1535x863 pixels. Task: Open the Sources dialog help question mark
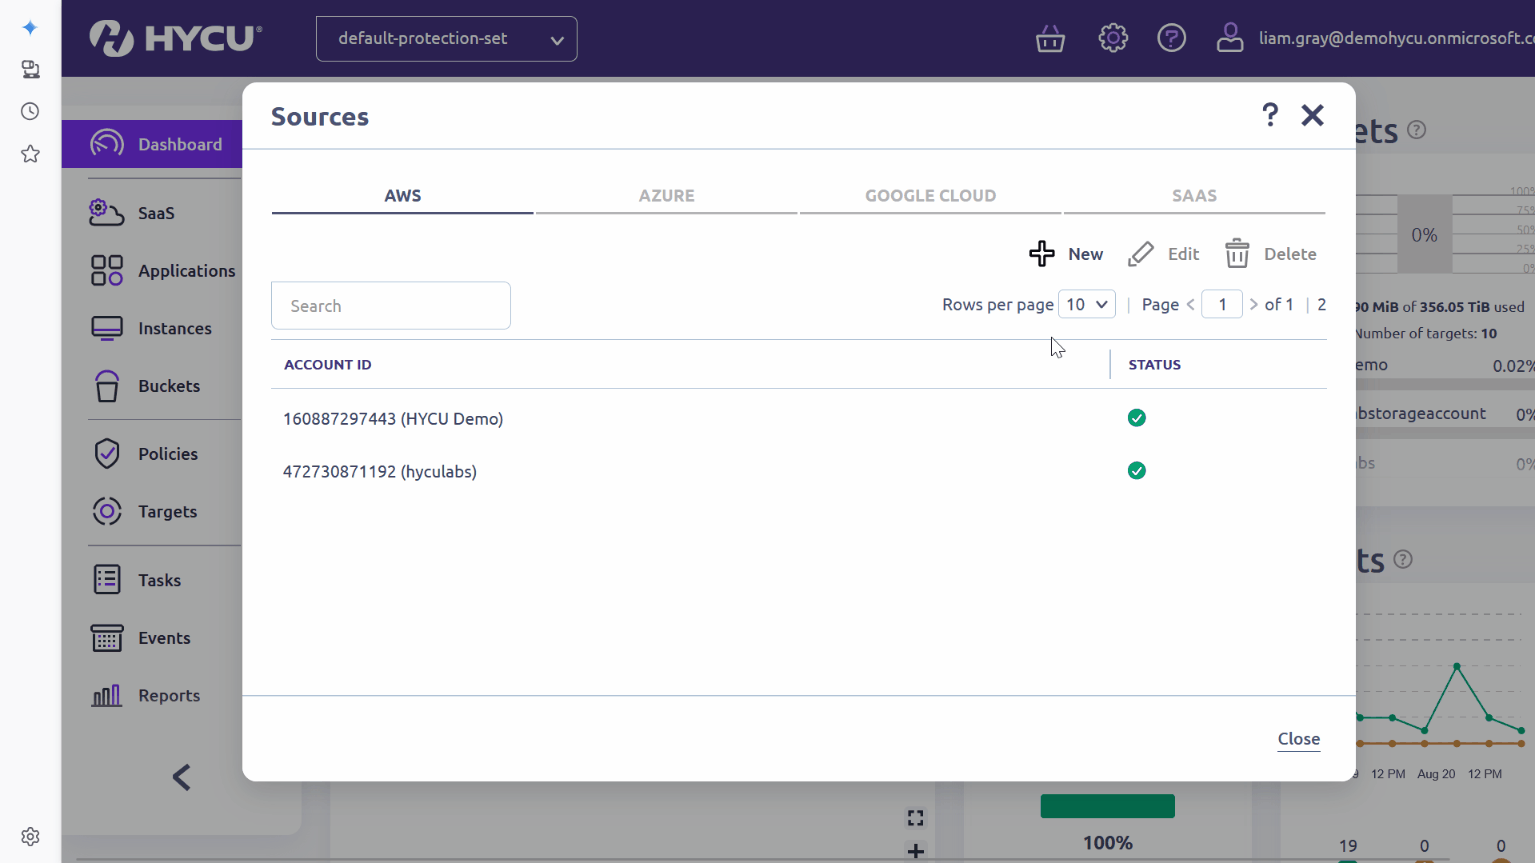click(x=1270, y=115)
